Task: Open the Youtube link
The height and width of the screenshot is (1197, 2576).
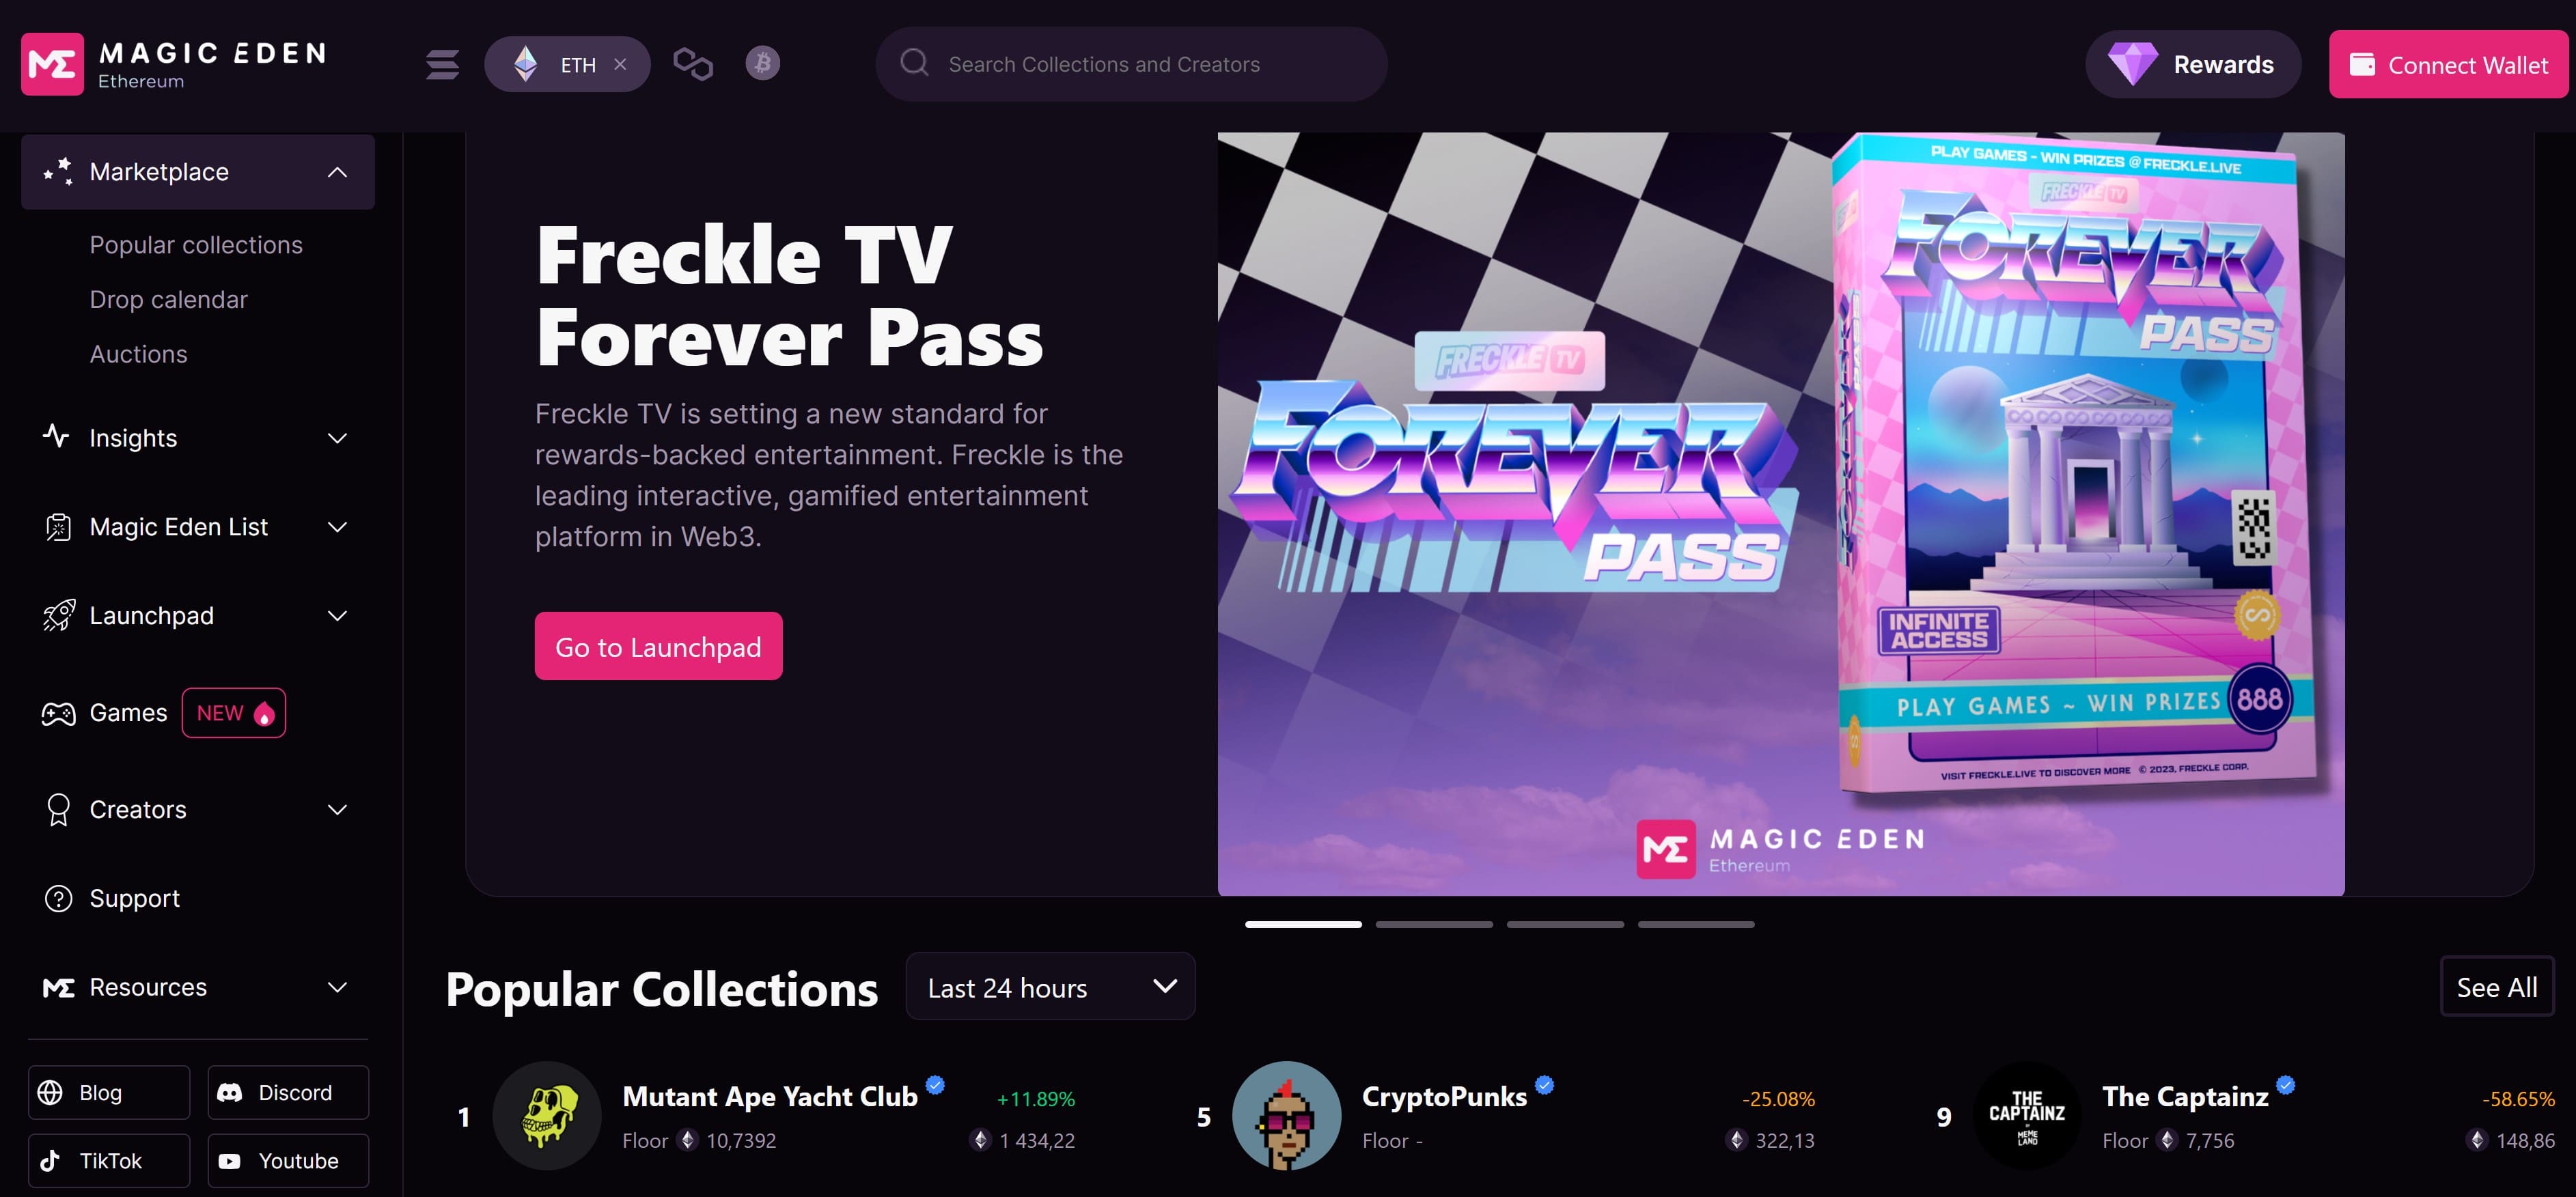Action: pos(288,1160)
